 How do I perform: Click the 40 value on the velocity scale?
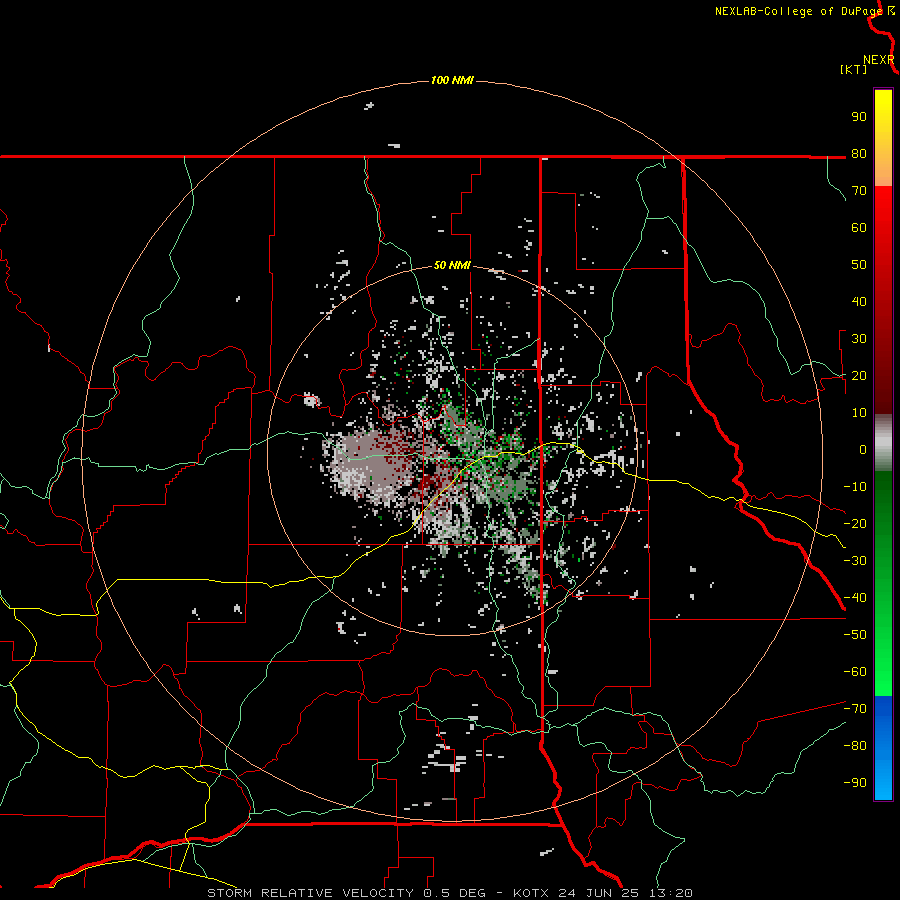click(859, 301)
